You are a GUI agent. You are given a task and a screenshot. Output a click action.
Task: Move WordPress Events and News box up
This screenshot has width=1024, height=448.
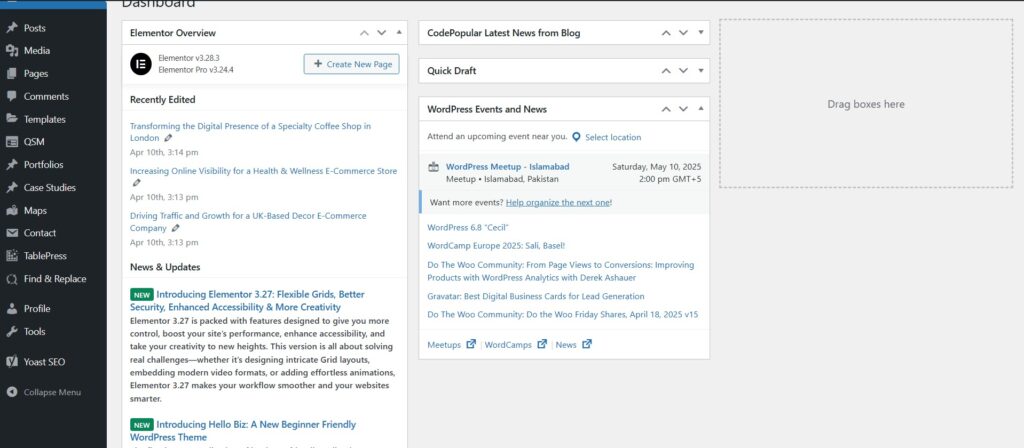666,109
